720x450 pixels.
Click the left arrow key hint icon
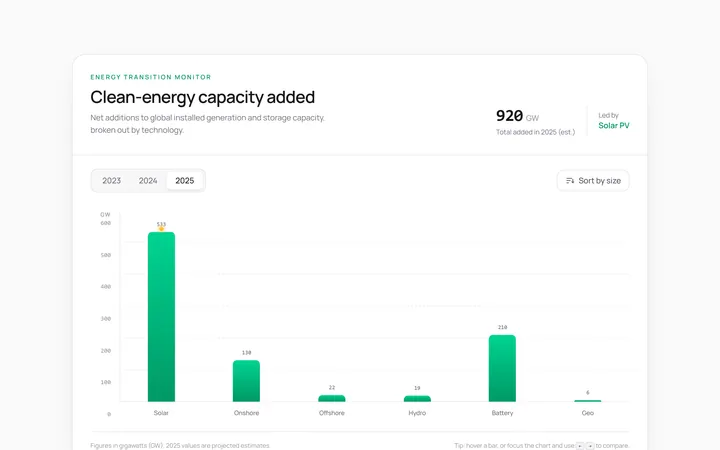580,446
